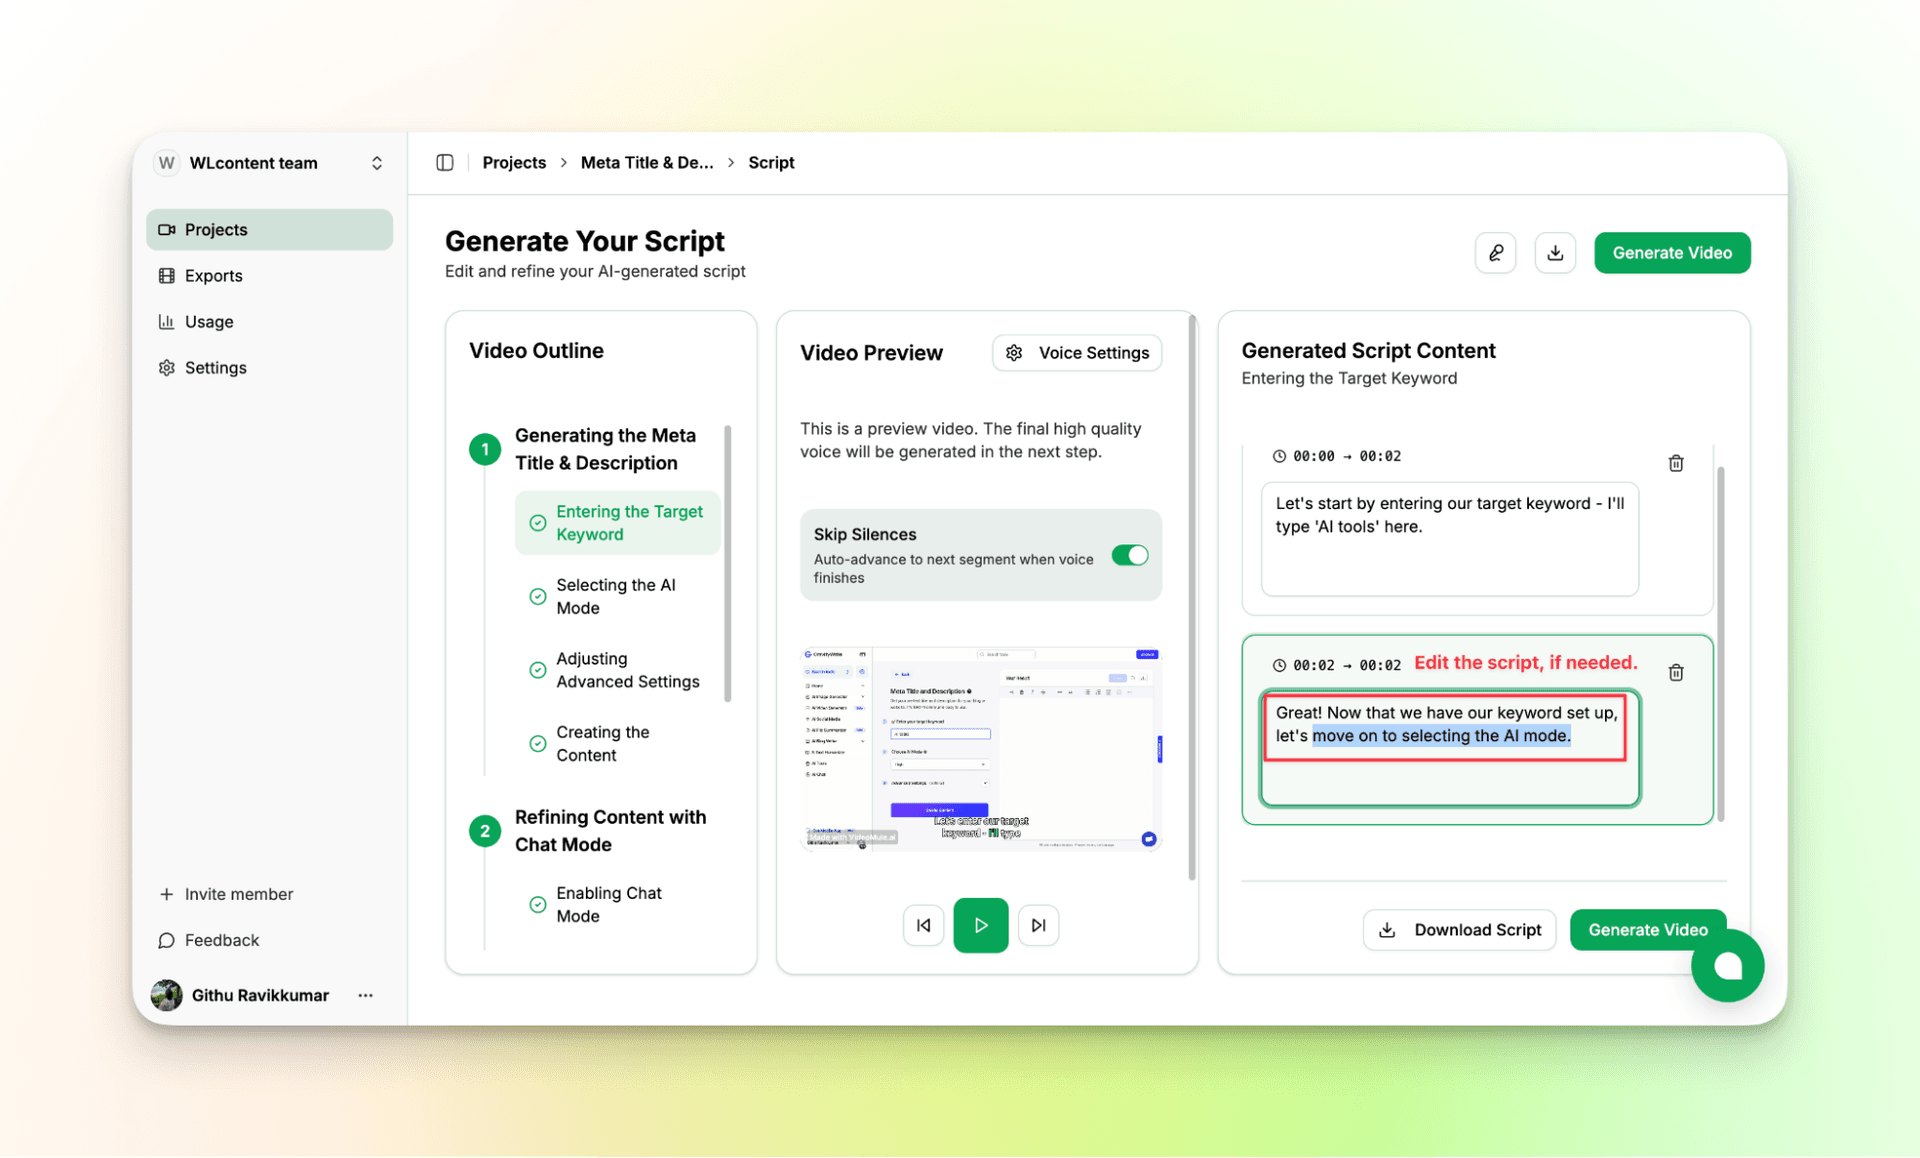The width and height of the screenshot is (1920, 1158).
Task: Open Exports in the sidebar
Action: tap(213, 275)
